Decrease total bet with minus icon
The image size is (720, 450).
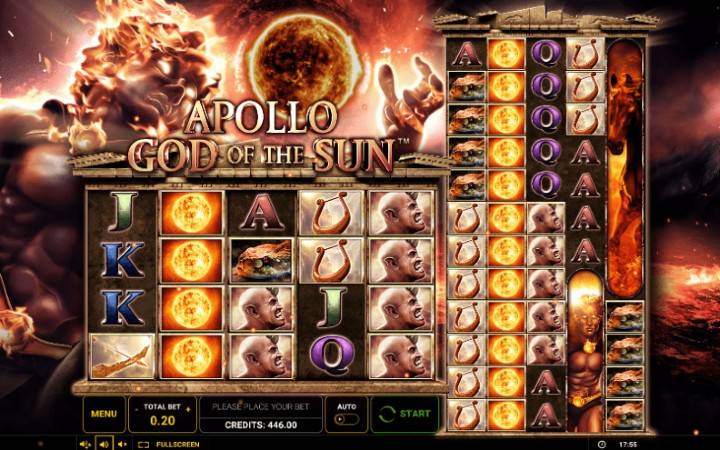pyautogui.click(x=137, y=408)
